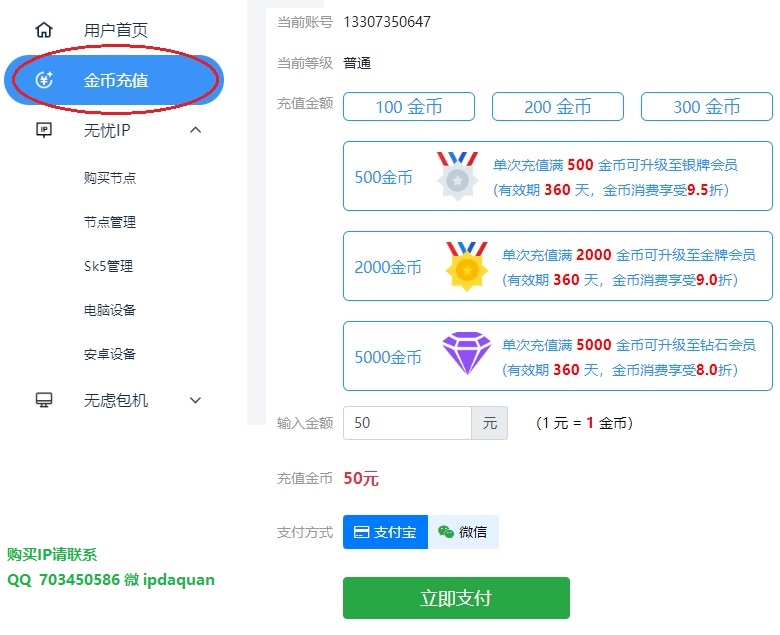Click the 输入金额 field showing 50
780x635 pixels.
(x=407, y=423)
